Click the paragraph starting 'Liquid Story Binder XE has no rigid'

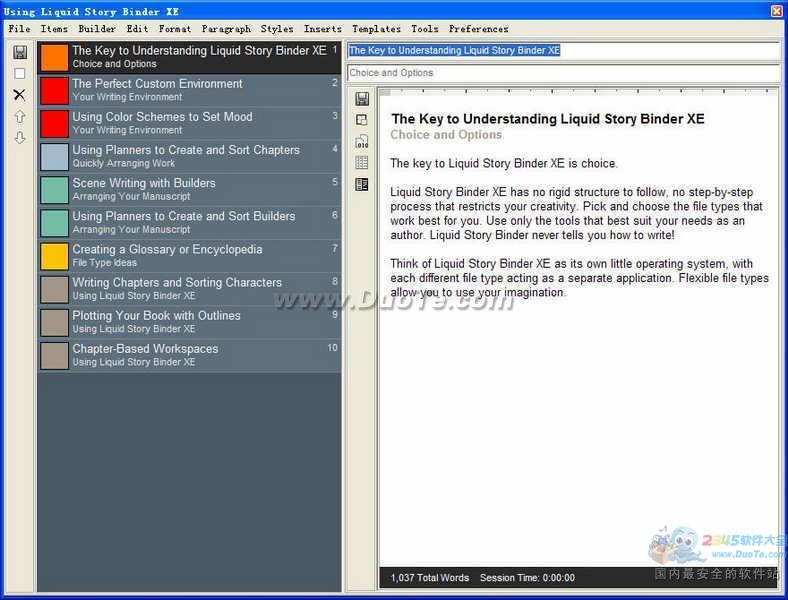point(576,214)
